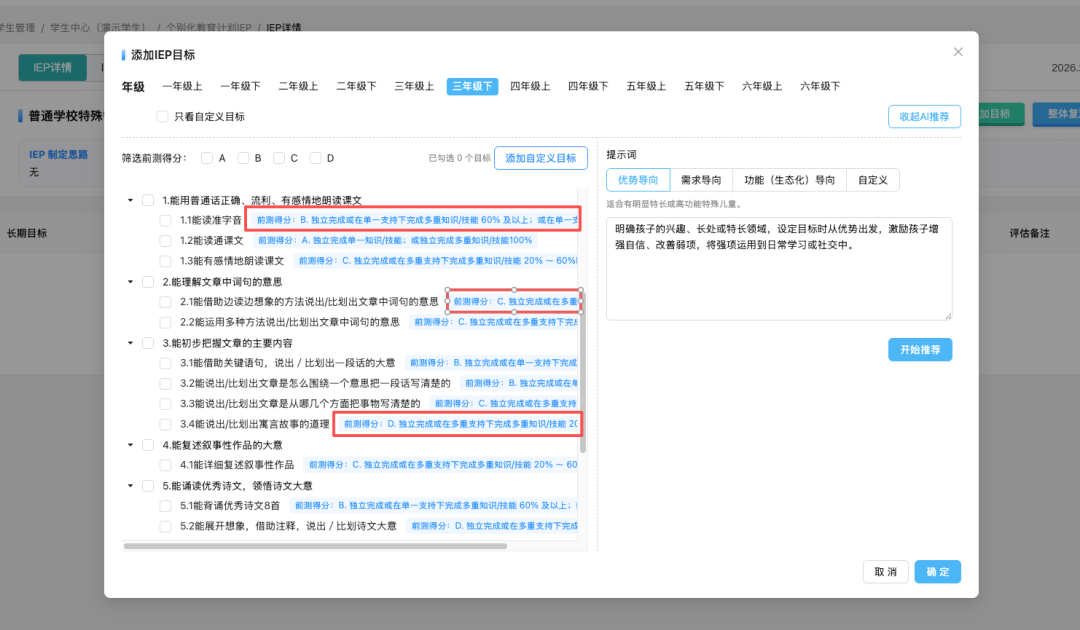Image resolution: width=1080 pixels, height=630 pixels.
Task: Collapse goal 4.能复述叙事性作品的大意
Action: click(130, 445)
